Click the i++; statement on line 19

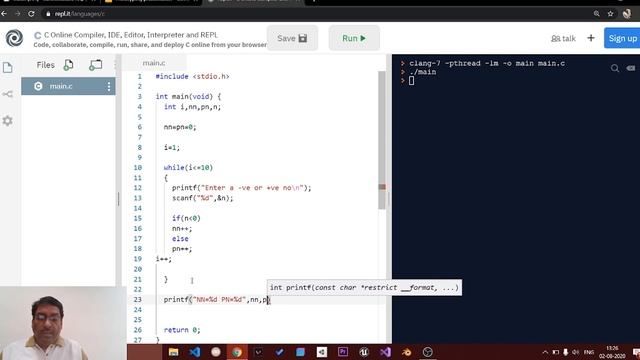[x=164, y=259]
